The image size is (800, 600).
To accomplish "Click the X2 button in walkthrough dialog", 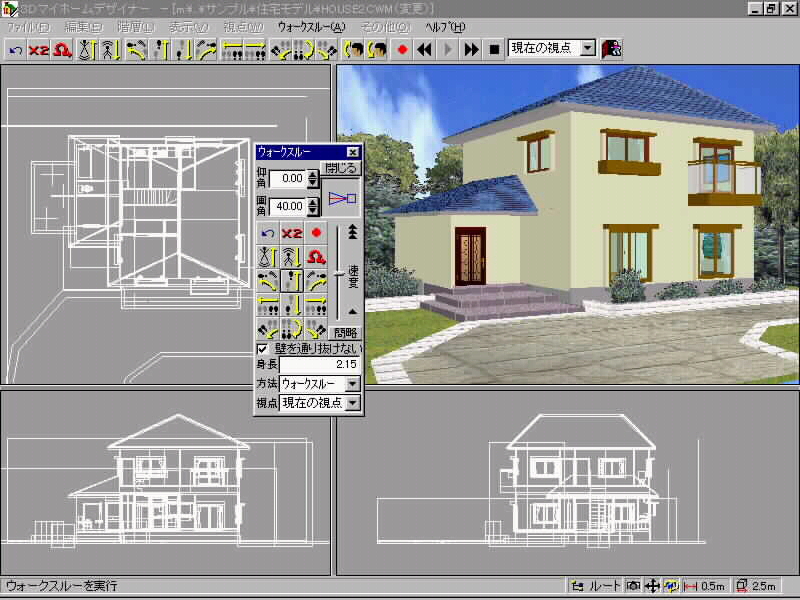I will (292, 233).
